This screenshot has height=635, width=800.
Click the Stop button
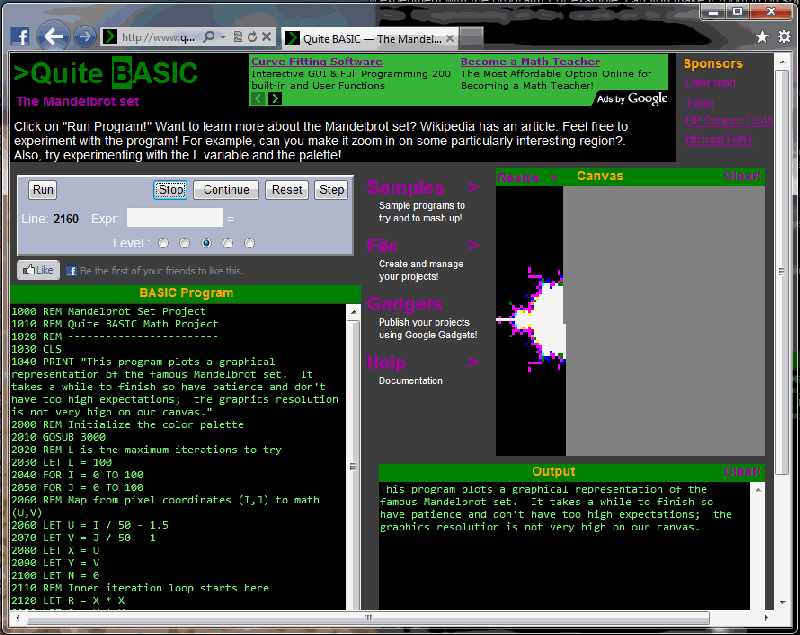coord(170,190)
